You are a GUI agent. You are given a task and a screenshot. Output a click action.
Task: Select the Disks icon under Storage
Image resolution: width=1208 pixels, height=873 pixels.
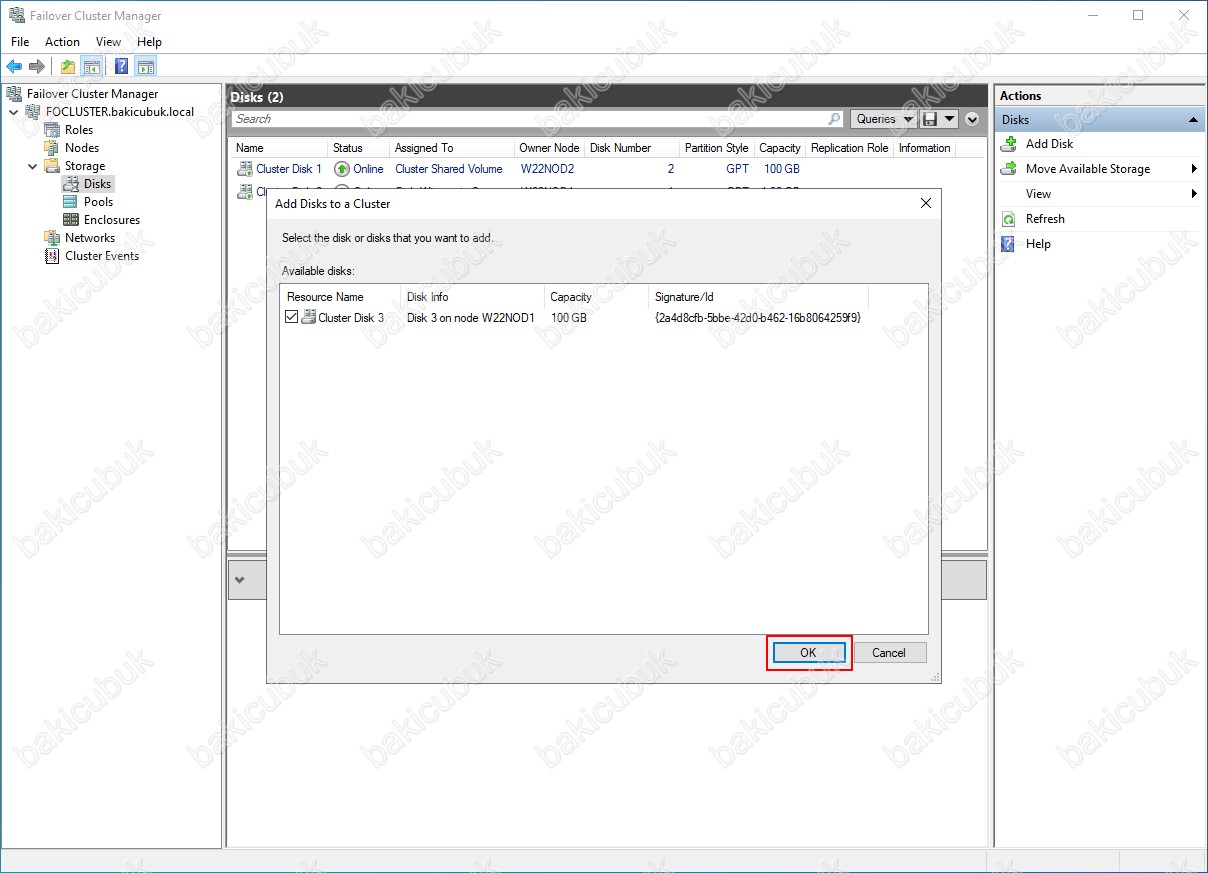point(71,184)
